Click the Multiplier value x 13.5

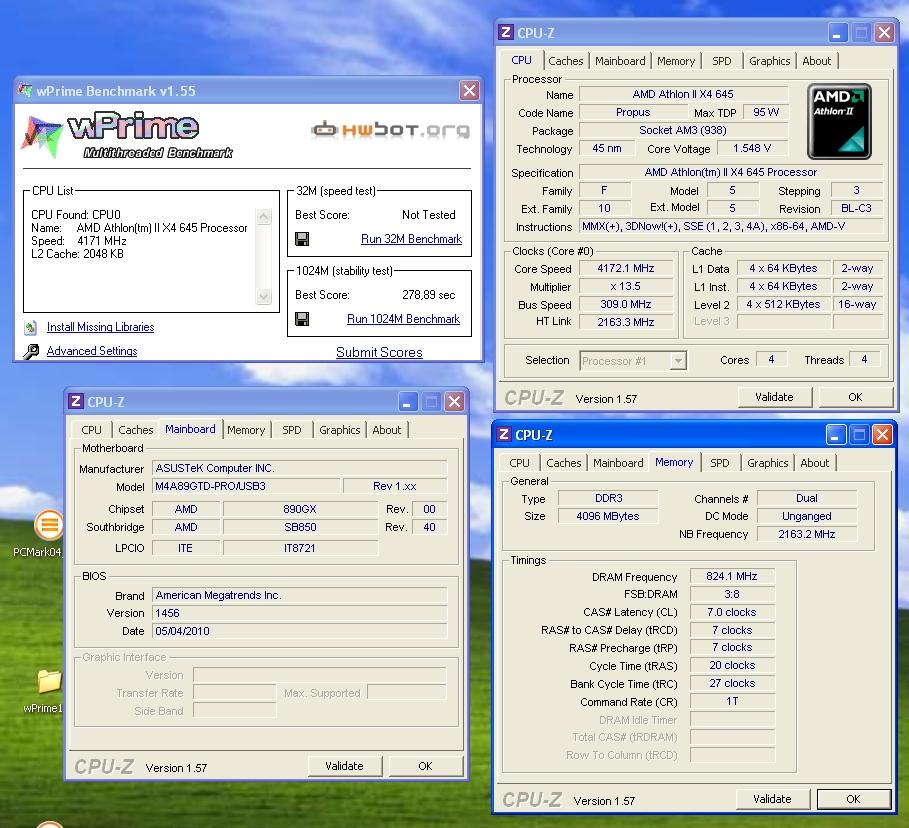(x=626, y=286)
